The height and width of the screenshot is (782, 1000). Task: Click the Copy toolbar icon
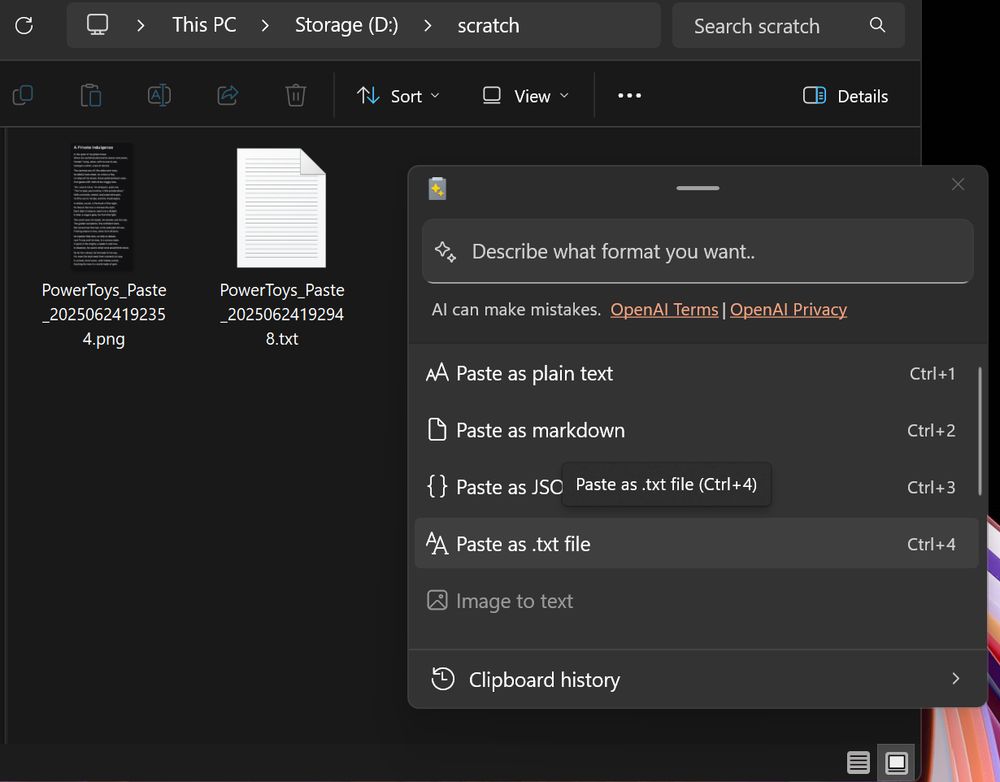tap(23, 96)
